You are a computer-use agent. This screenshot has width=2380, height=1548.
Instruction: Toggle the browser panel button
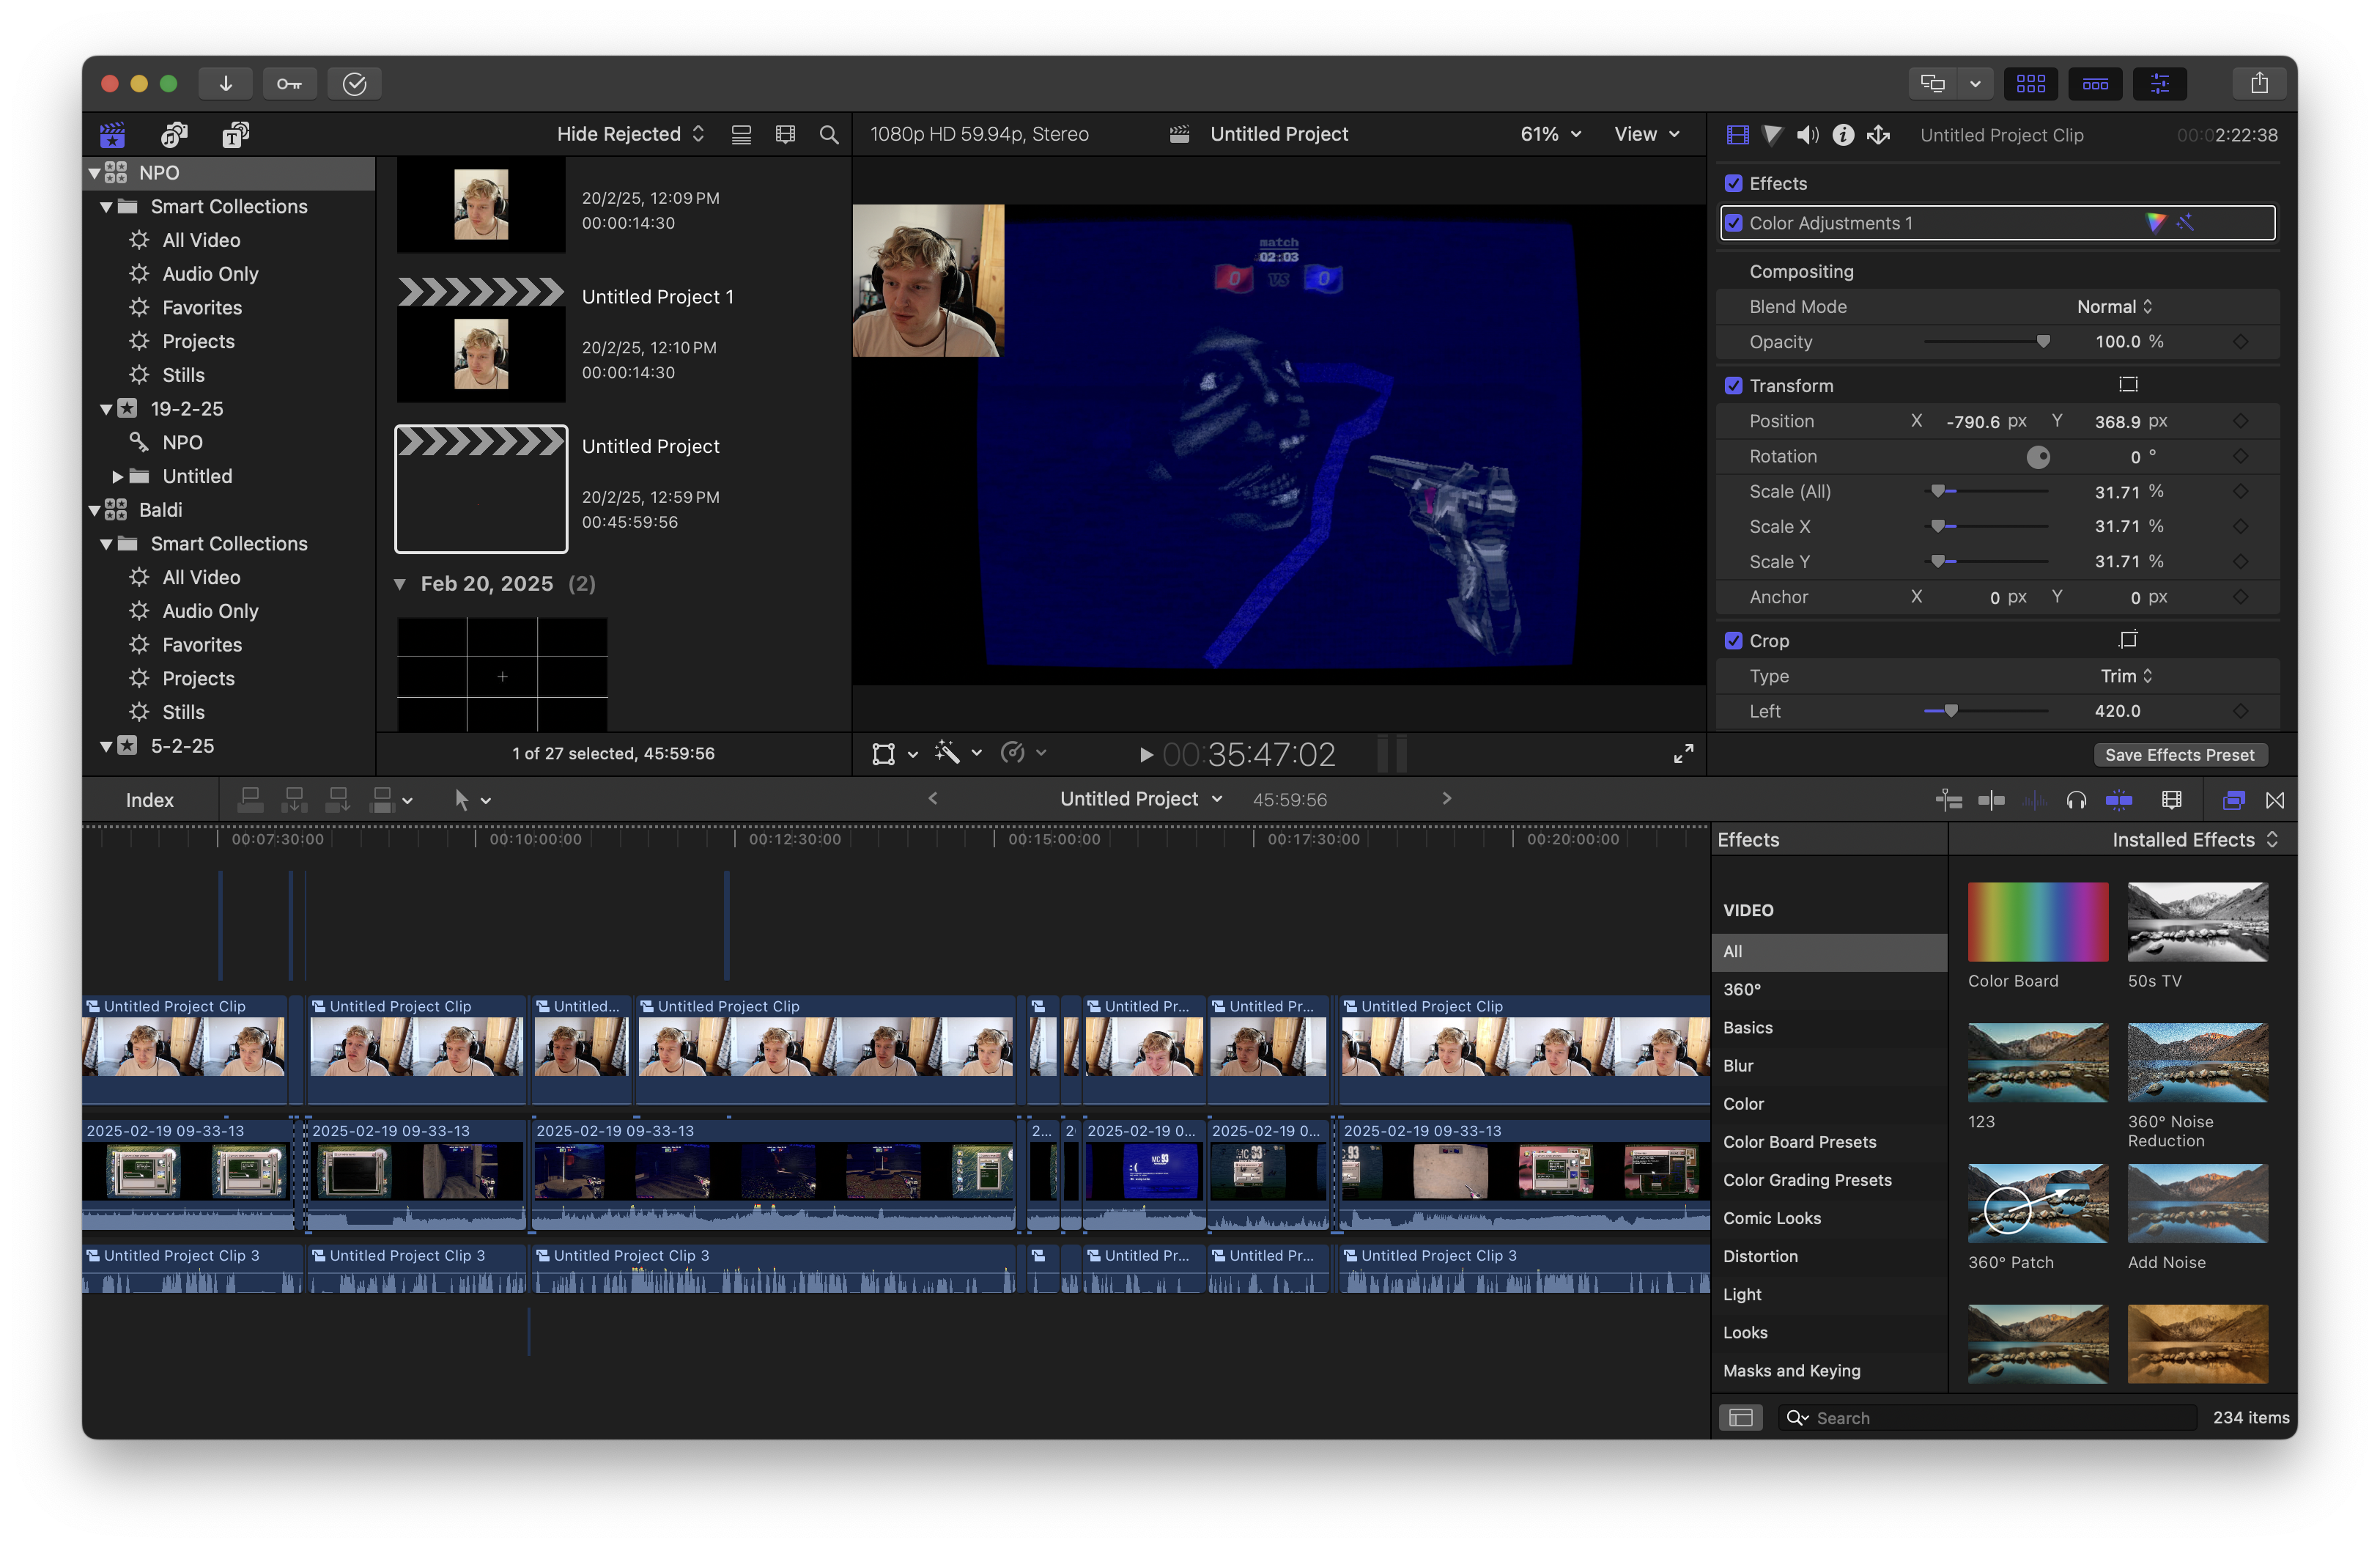click(x=2031, y=84)
